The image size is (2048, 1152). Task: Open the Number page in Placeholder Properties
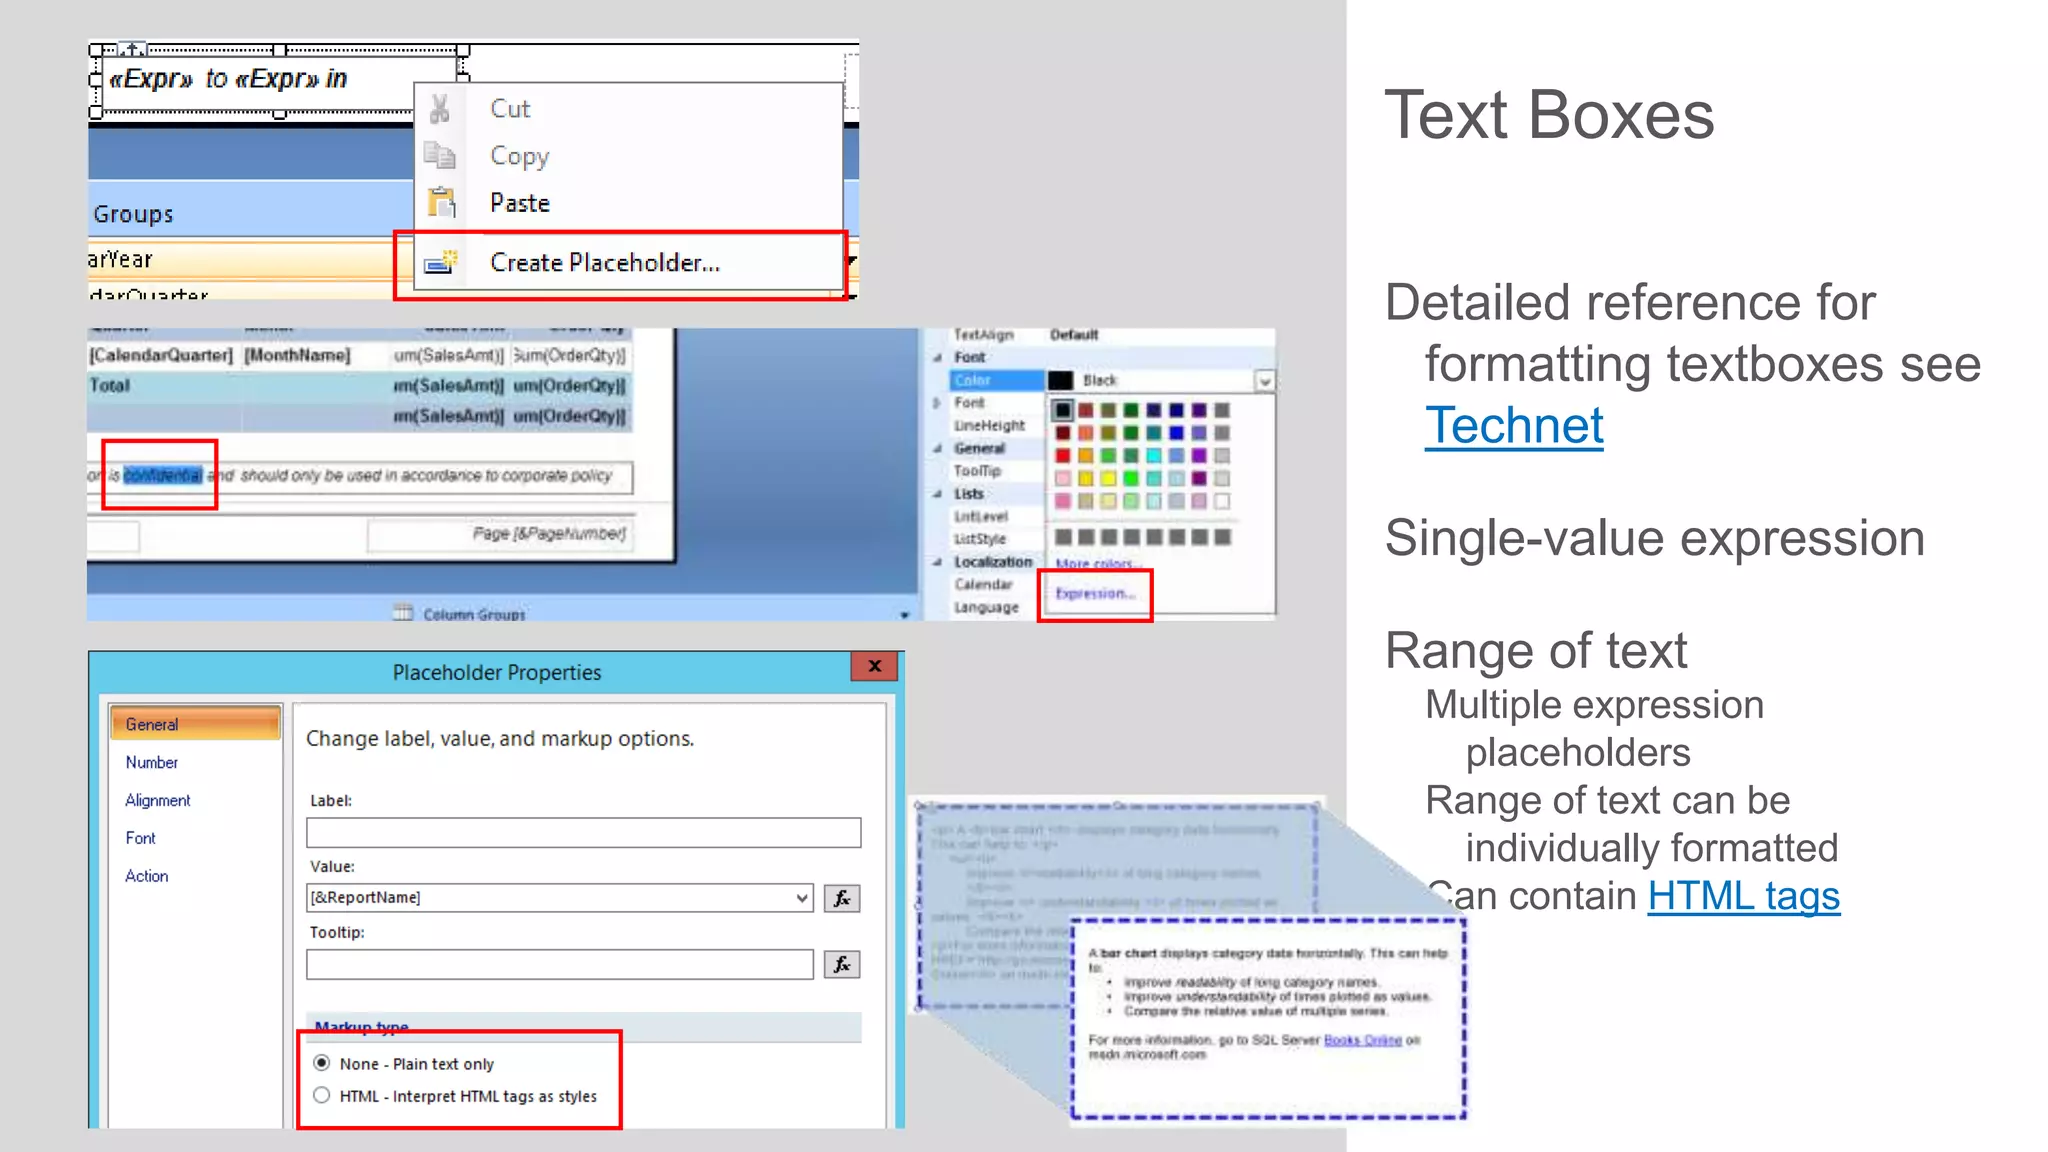(152, 762)
